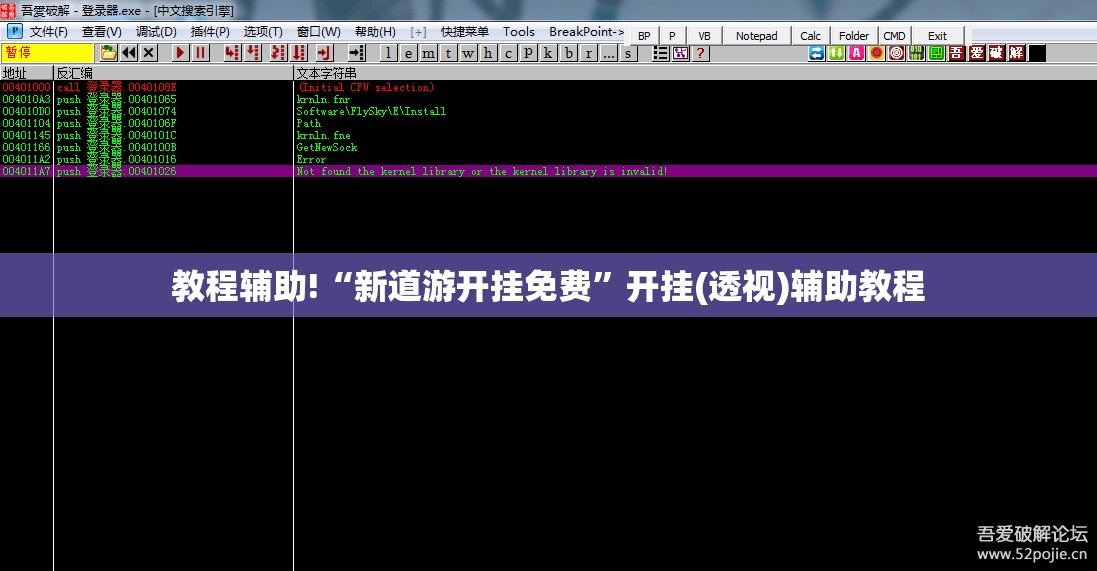Click the red '破' icon

(996, 53)
